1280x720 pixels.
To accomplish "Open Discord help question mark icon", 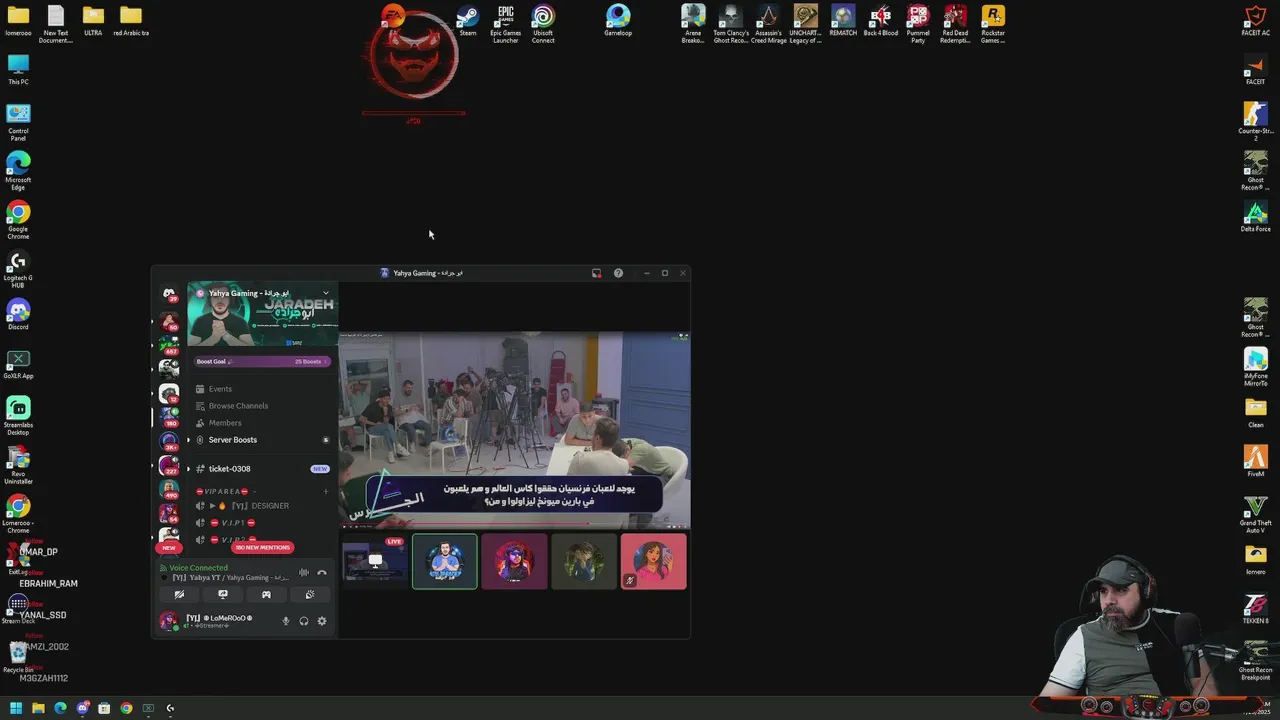I will [618, 273].
